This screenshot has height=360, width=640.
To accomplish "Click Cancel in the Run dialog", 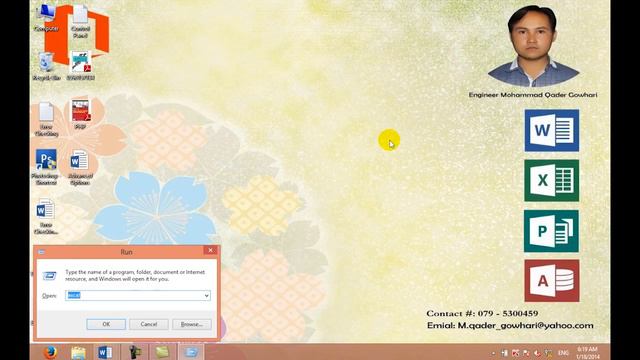I will [149, 324].
